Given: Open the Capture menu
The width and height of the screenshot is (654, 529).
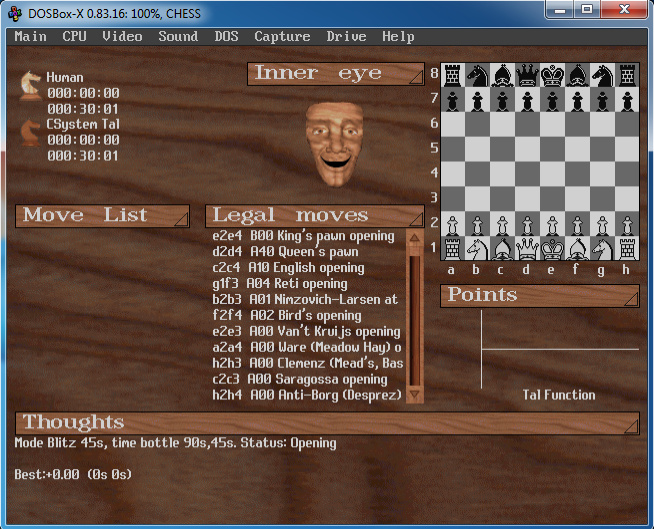Looking at the screenshot, I should [282, 36].
